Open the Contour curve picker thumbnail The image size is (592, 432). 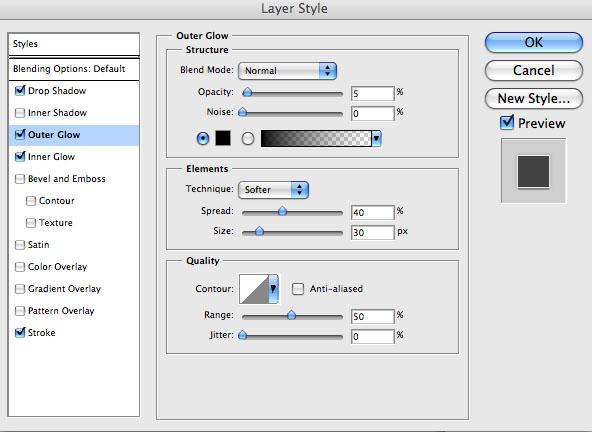pyautogui.click(x=254, y=289)
